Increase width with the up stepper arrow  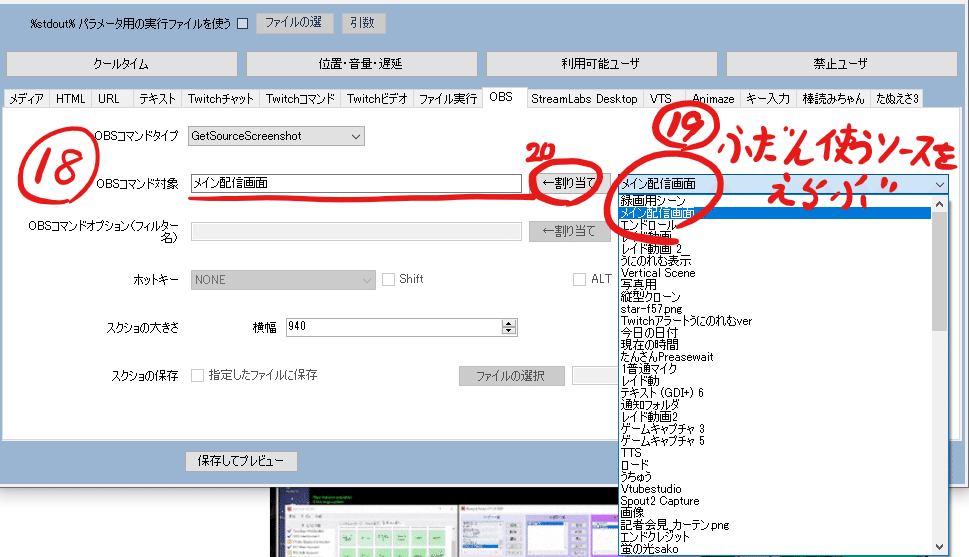point(509,323)
